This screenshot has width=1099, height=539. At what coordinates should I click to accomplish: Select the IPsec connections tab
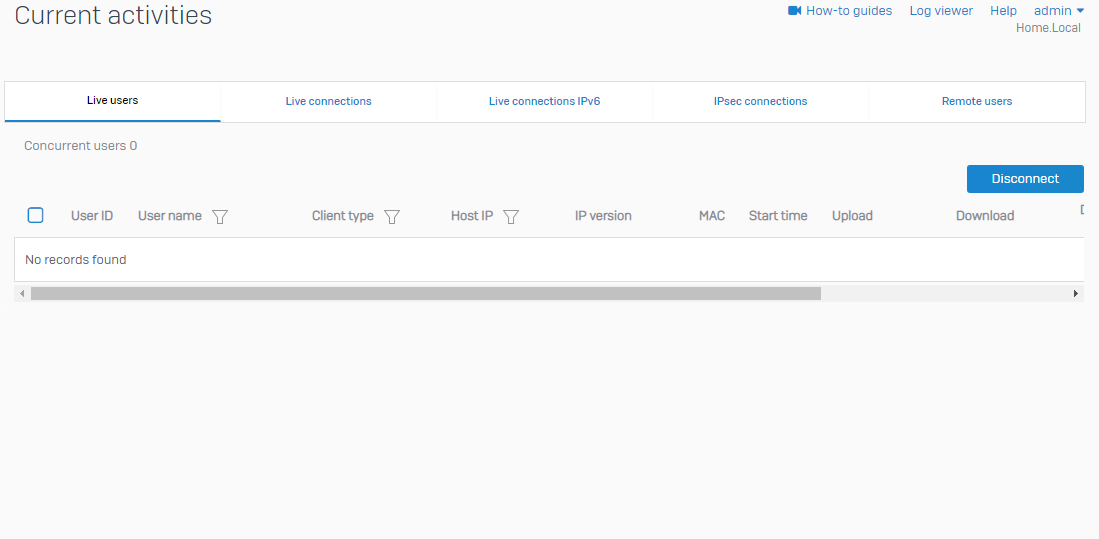pyautogui.click(x=760, y=101)
